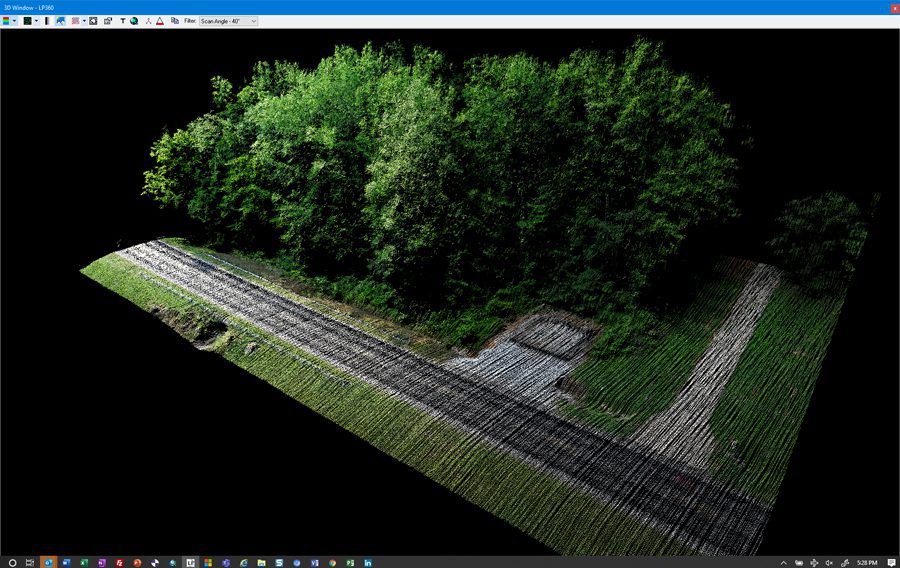Open the Scan Angle filter dropdown
900x568 pixels.
228,21
